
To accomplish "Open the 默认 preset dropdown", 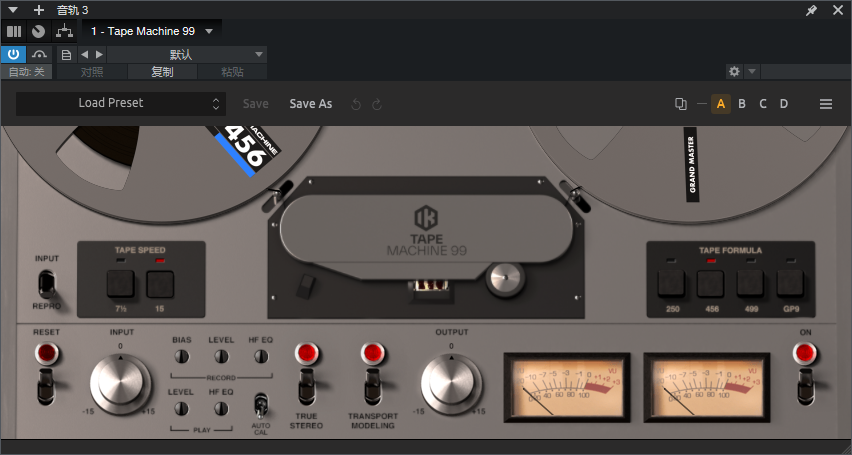I will pos(186,55).
